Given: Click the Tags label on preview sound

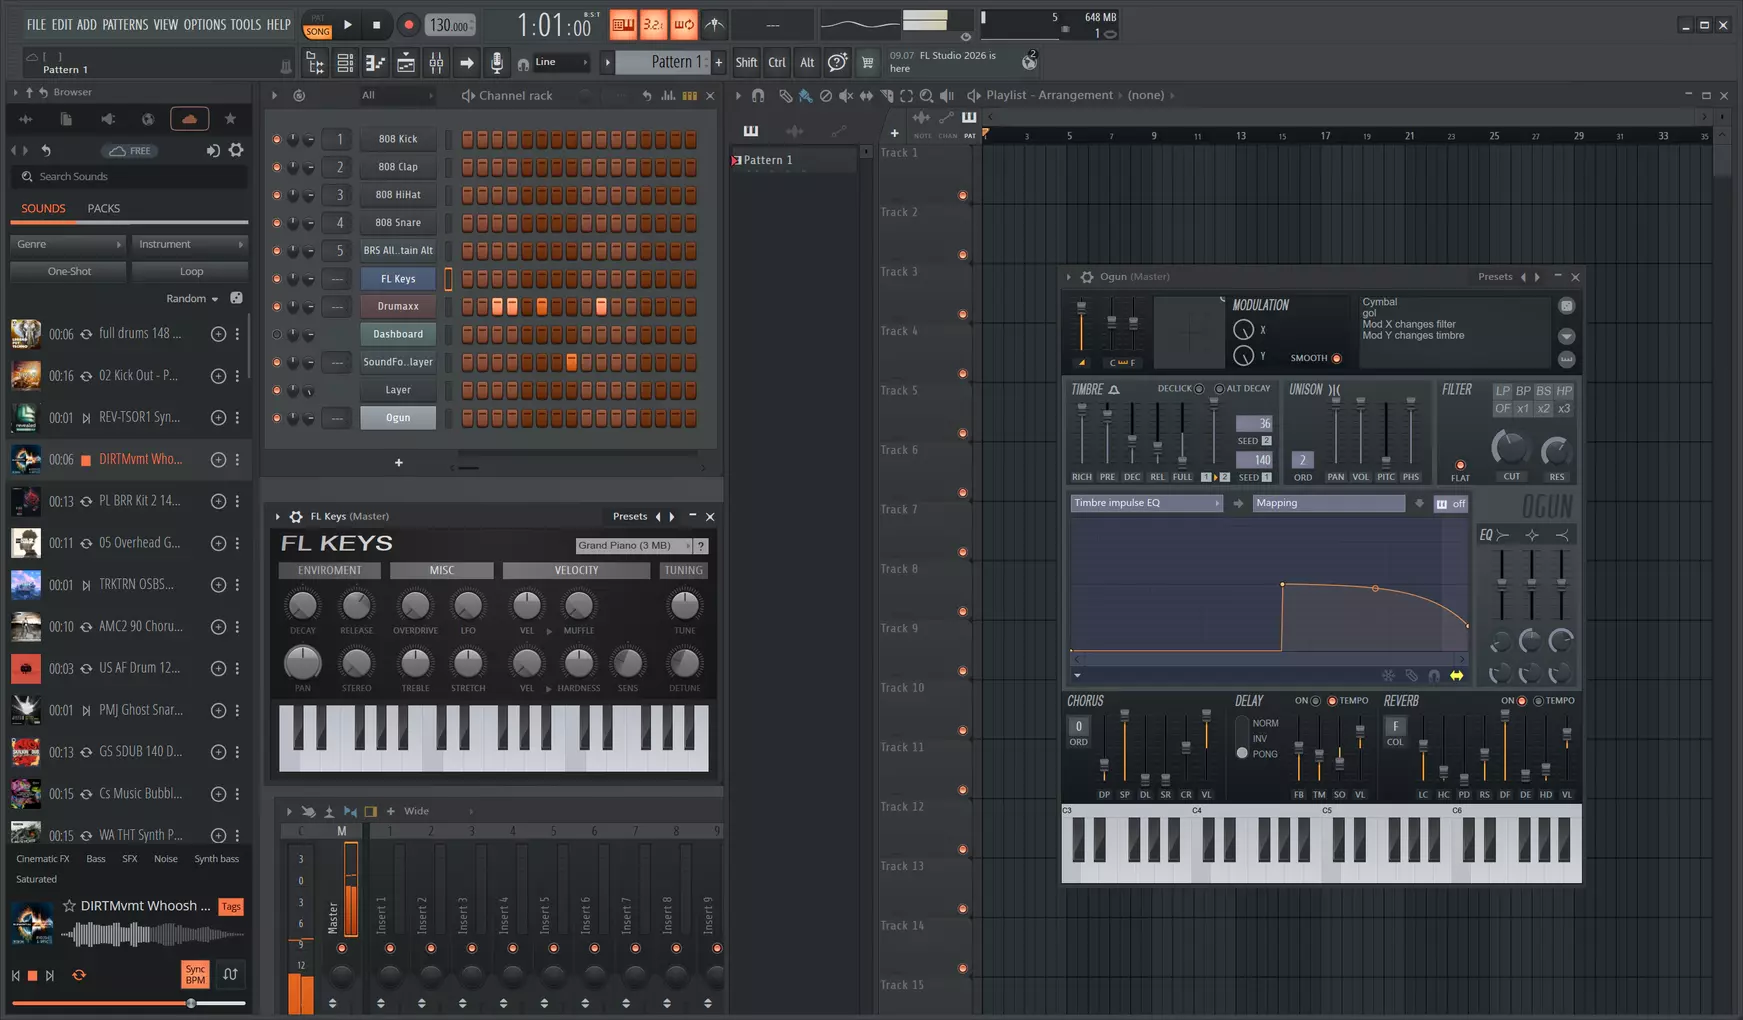Looking at the screenshot, I should point(231,907).
